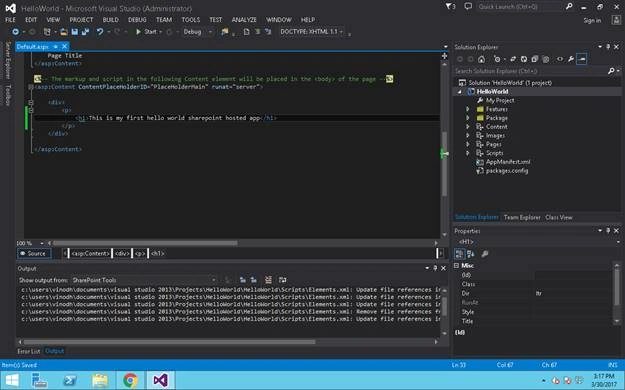Collapse the Misc category in Properties

click(x=457, y=266)
